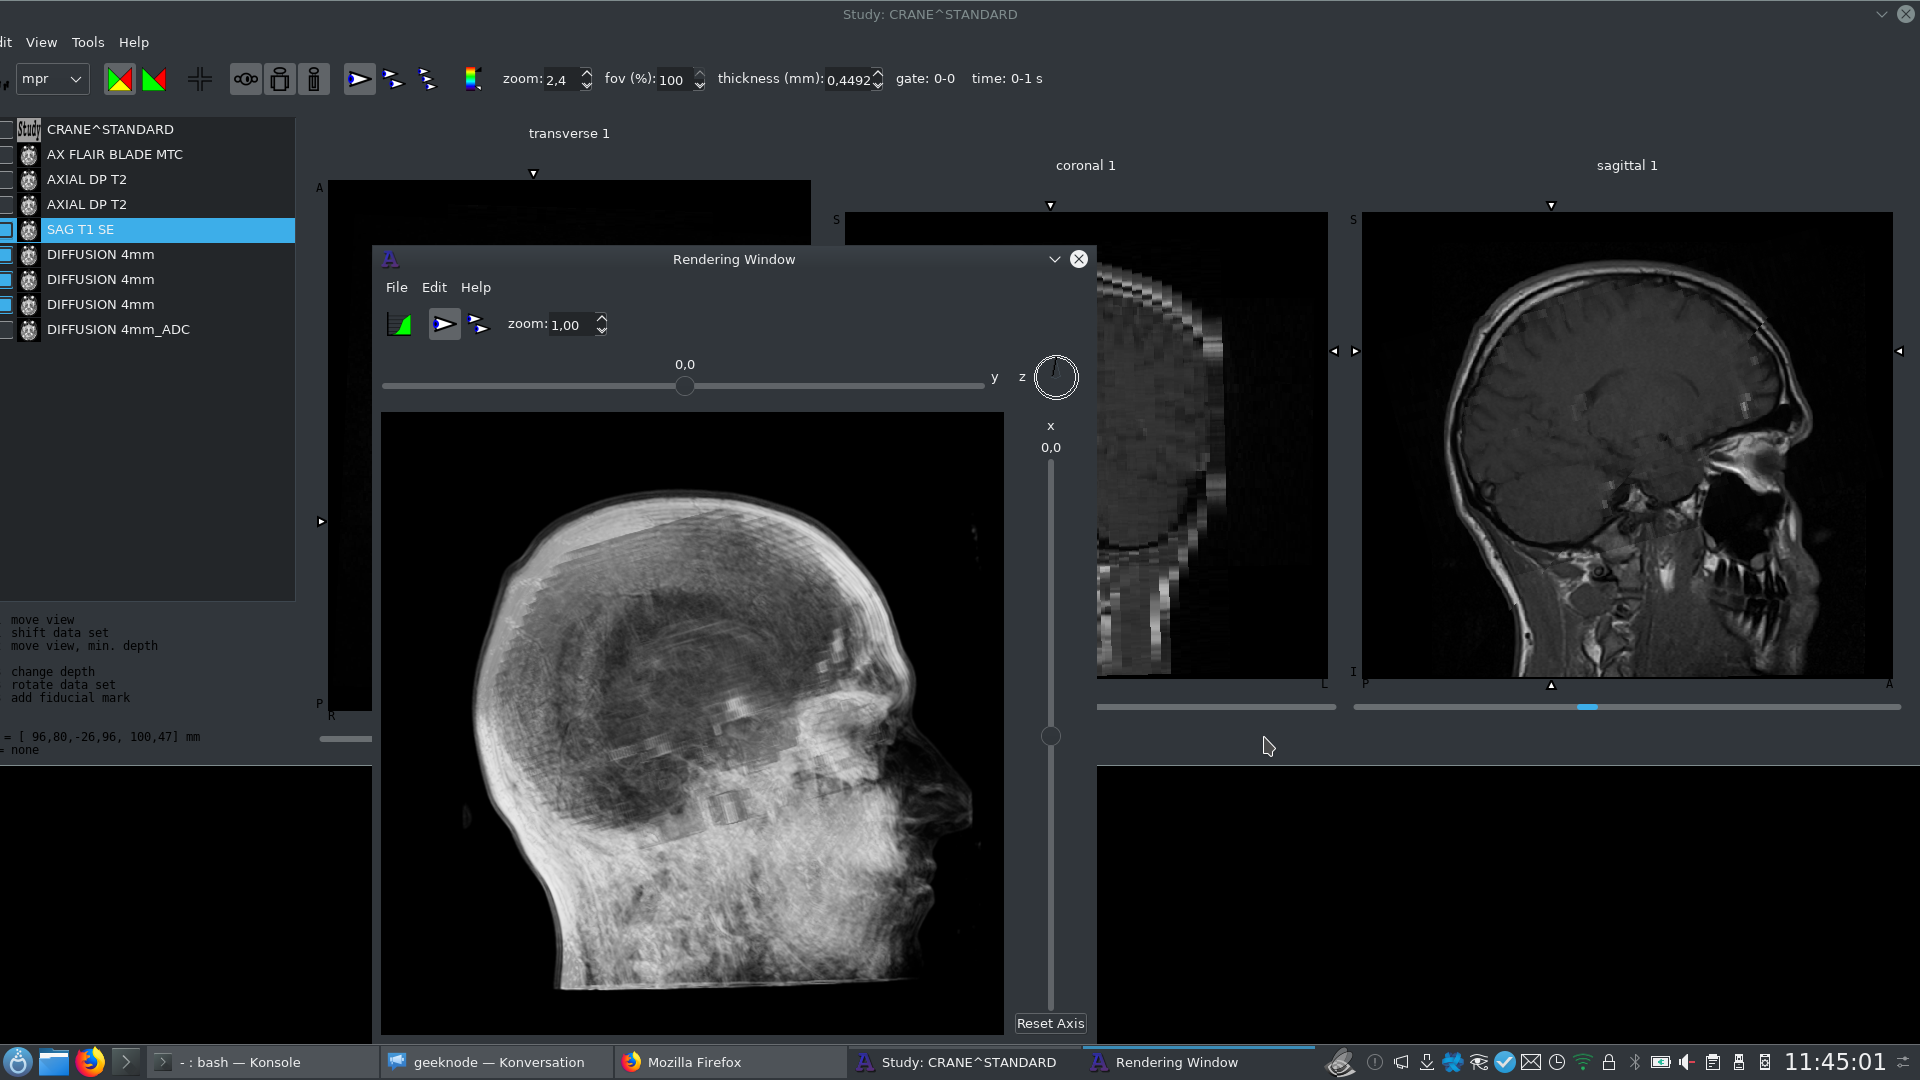Increase Rendering Window zoom with up arrow
The height and width of the screenshot is (1080, 1920).
point(601,318)
